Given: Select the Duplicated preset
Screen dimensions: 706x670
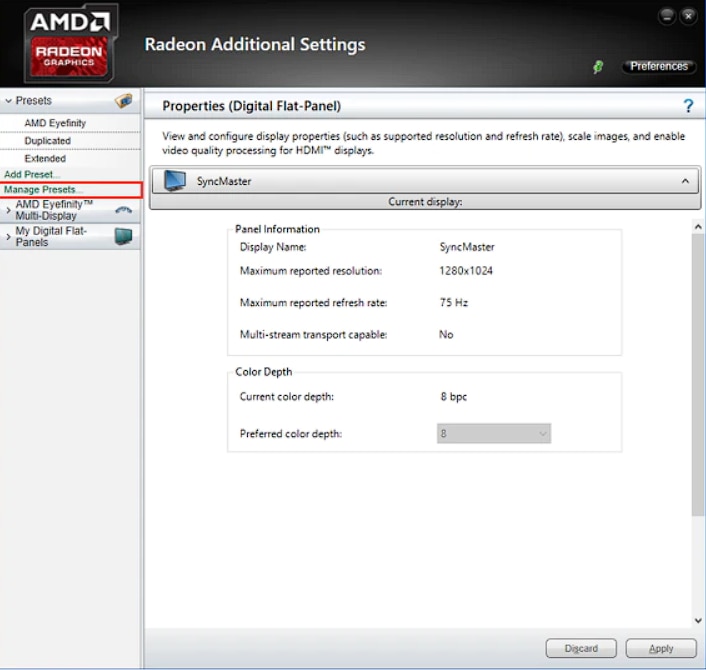Looking at the screenshot, I should [48, 141].
